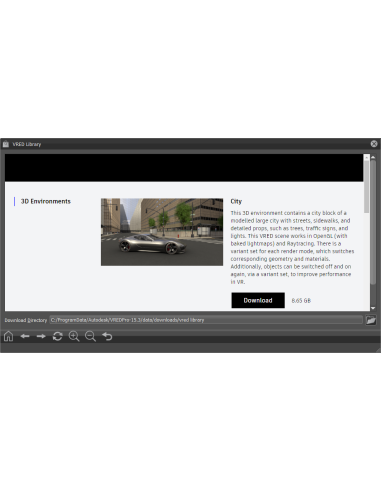Reload the library page
This screenshot has height=492, width=381.
point(57,336)
